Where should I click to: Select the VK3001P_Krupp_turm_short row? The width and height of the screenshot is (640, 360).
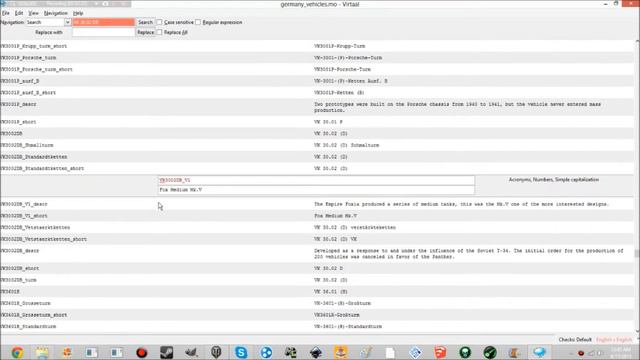pos(317,46)
